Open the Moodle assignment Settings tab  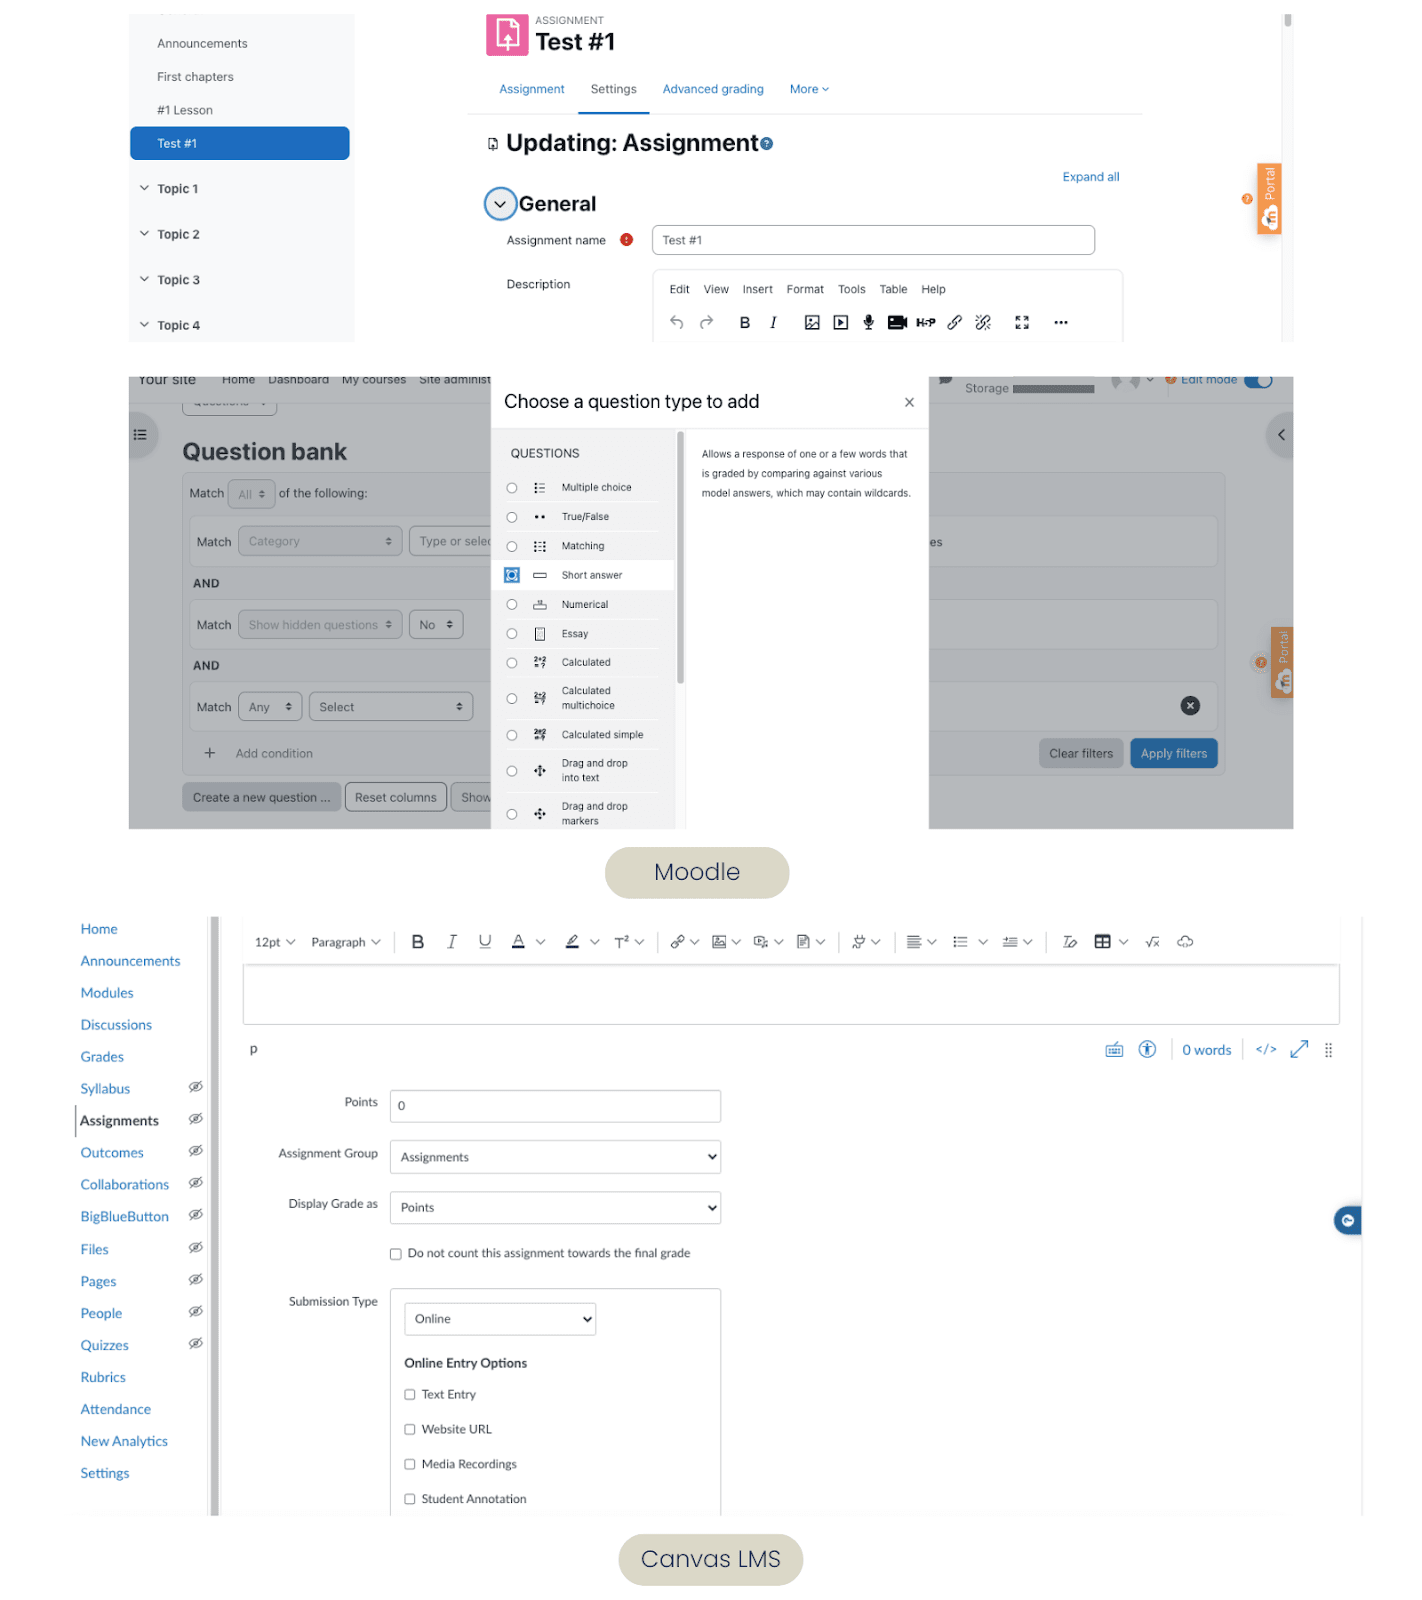tap(613, 89)
